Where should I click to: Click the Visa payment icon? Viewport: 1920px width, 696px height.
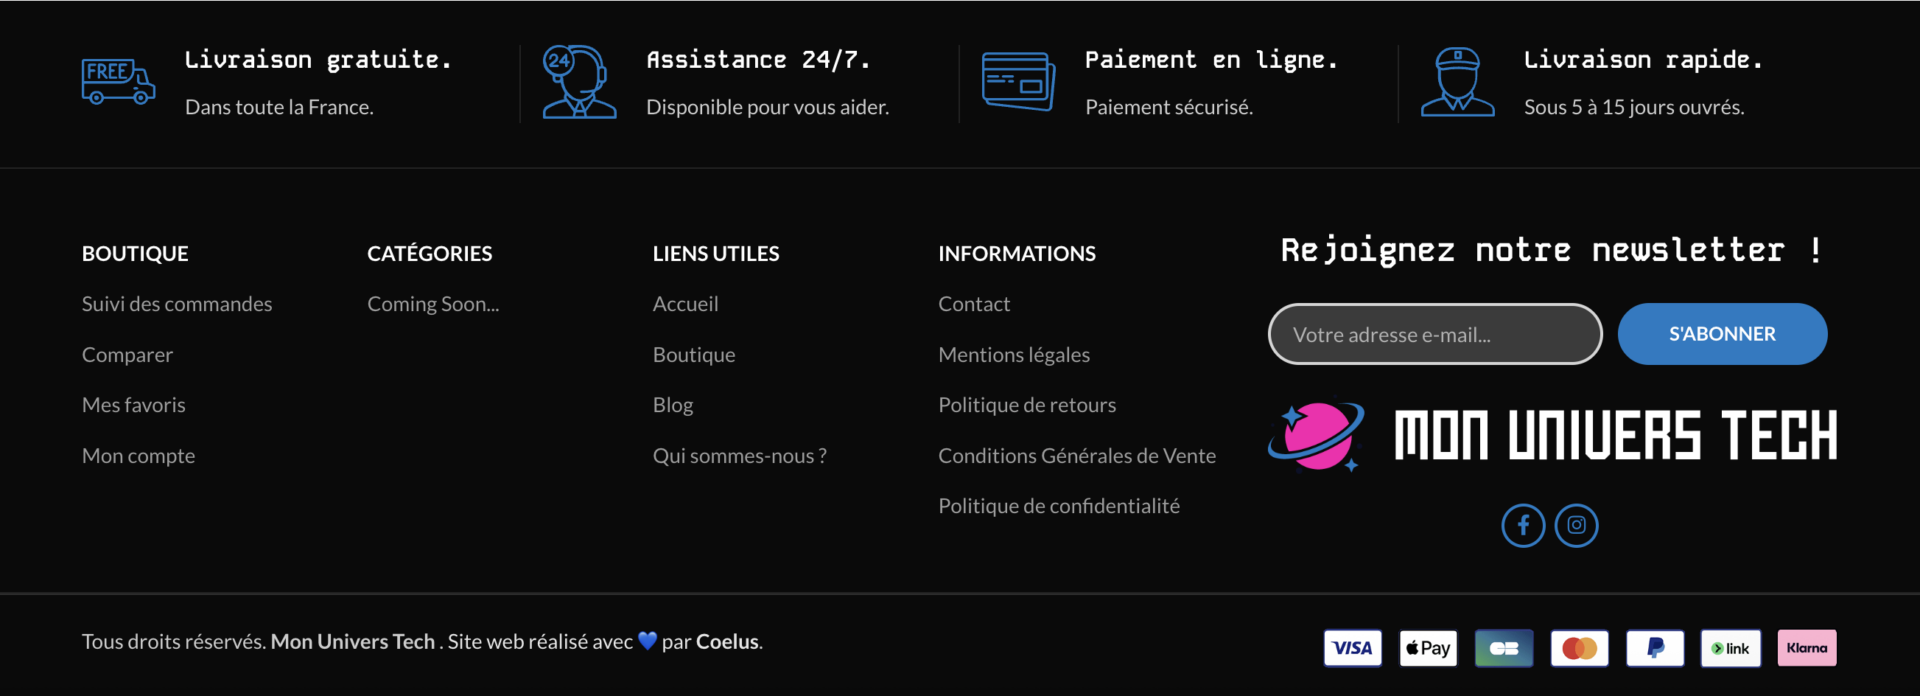1352,647
